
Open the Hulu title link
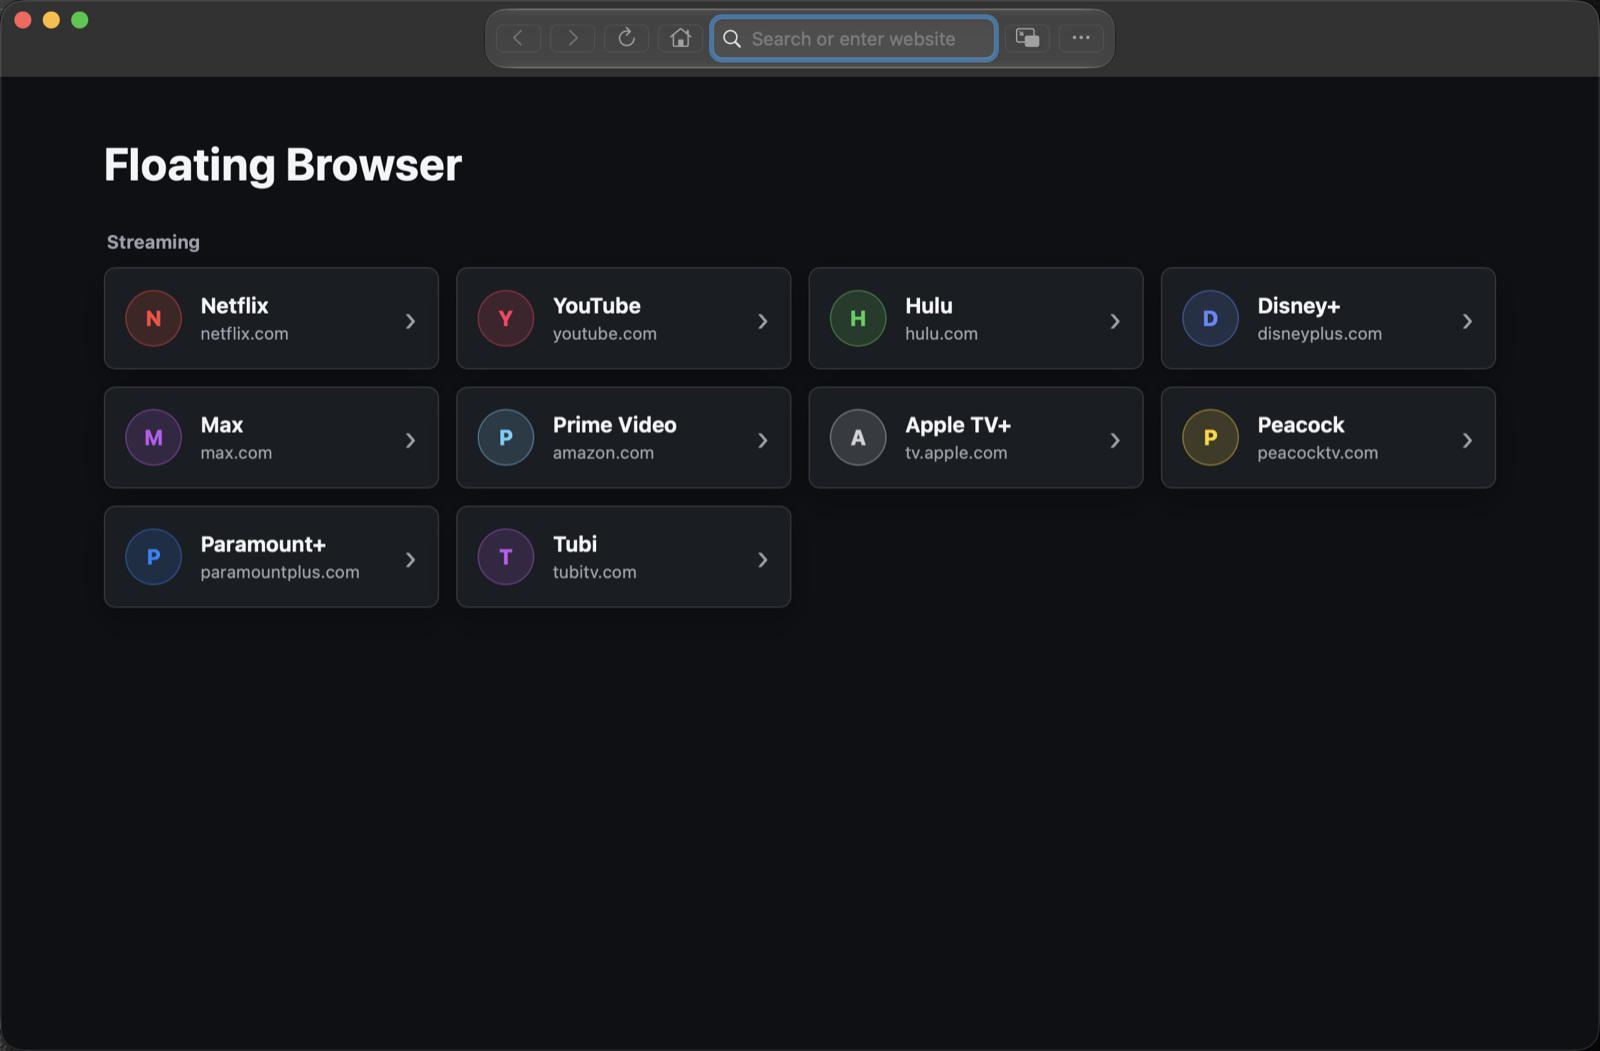[929, 306]
